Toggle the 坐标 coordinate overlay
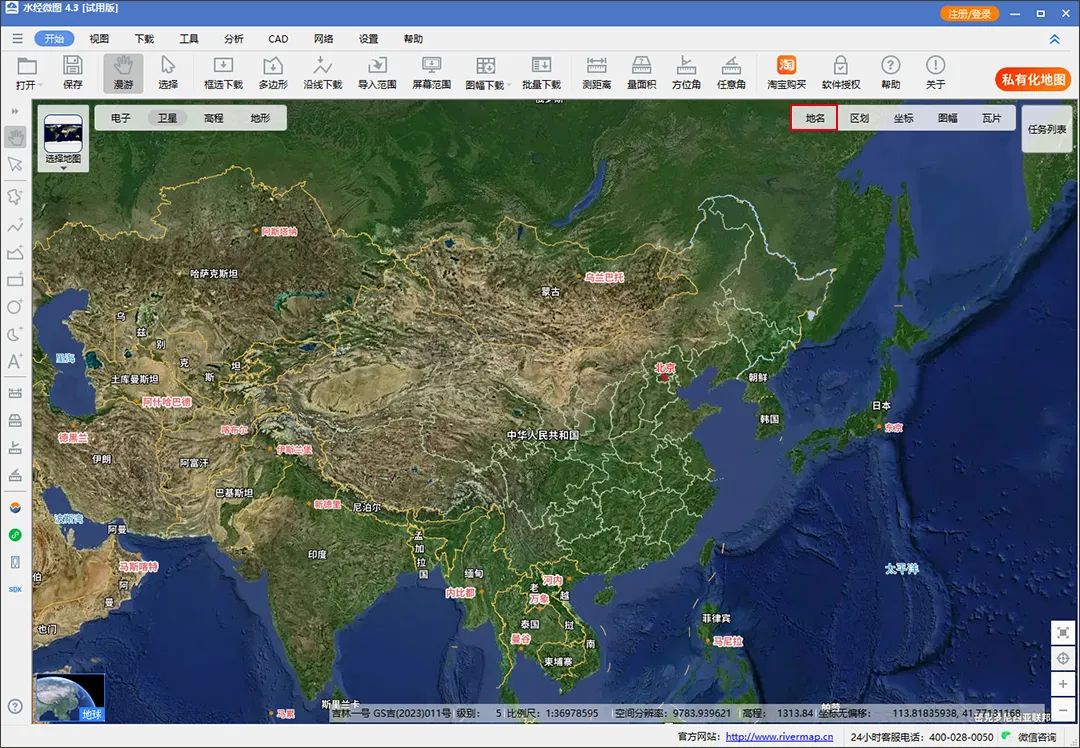 903,118
